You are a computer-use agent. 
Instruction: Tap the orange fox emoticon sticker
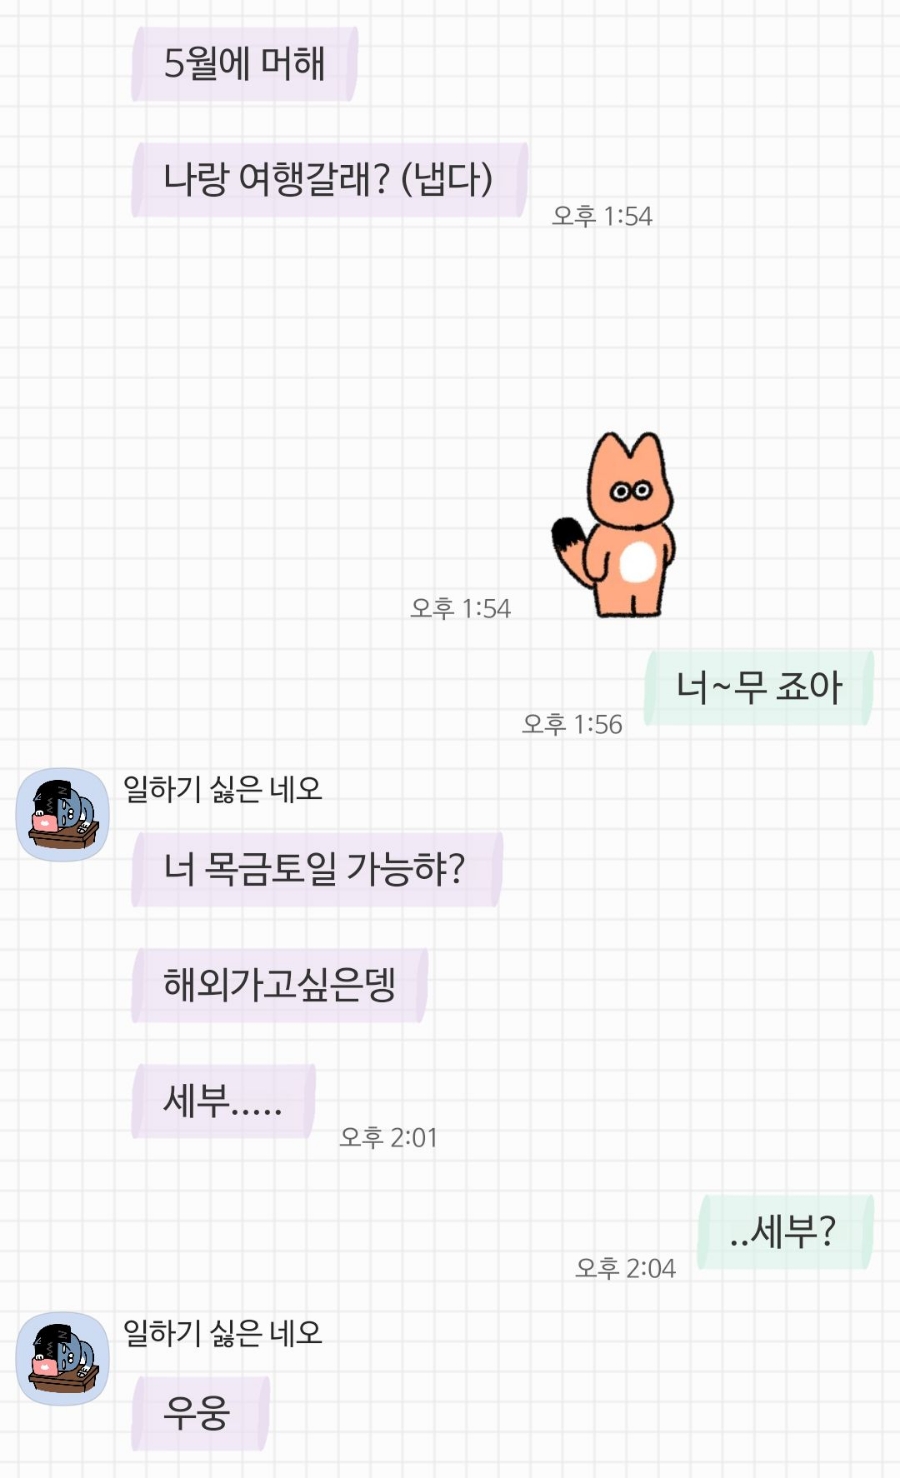point(615,524)
